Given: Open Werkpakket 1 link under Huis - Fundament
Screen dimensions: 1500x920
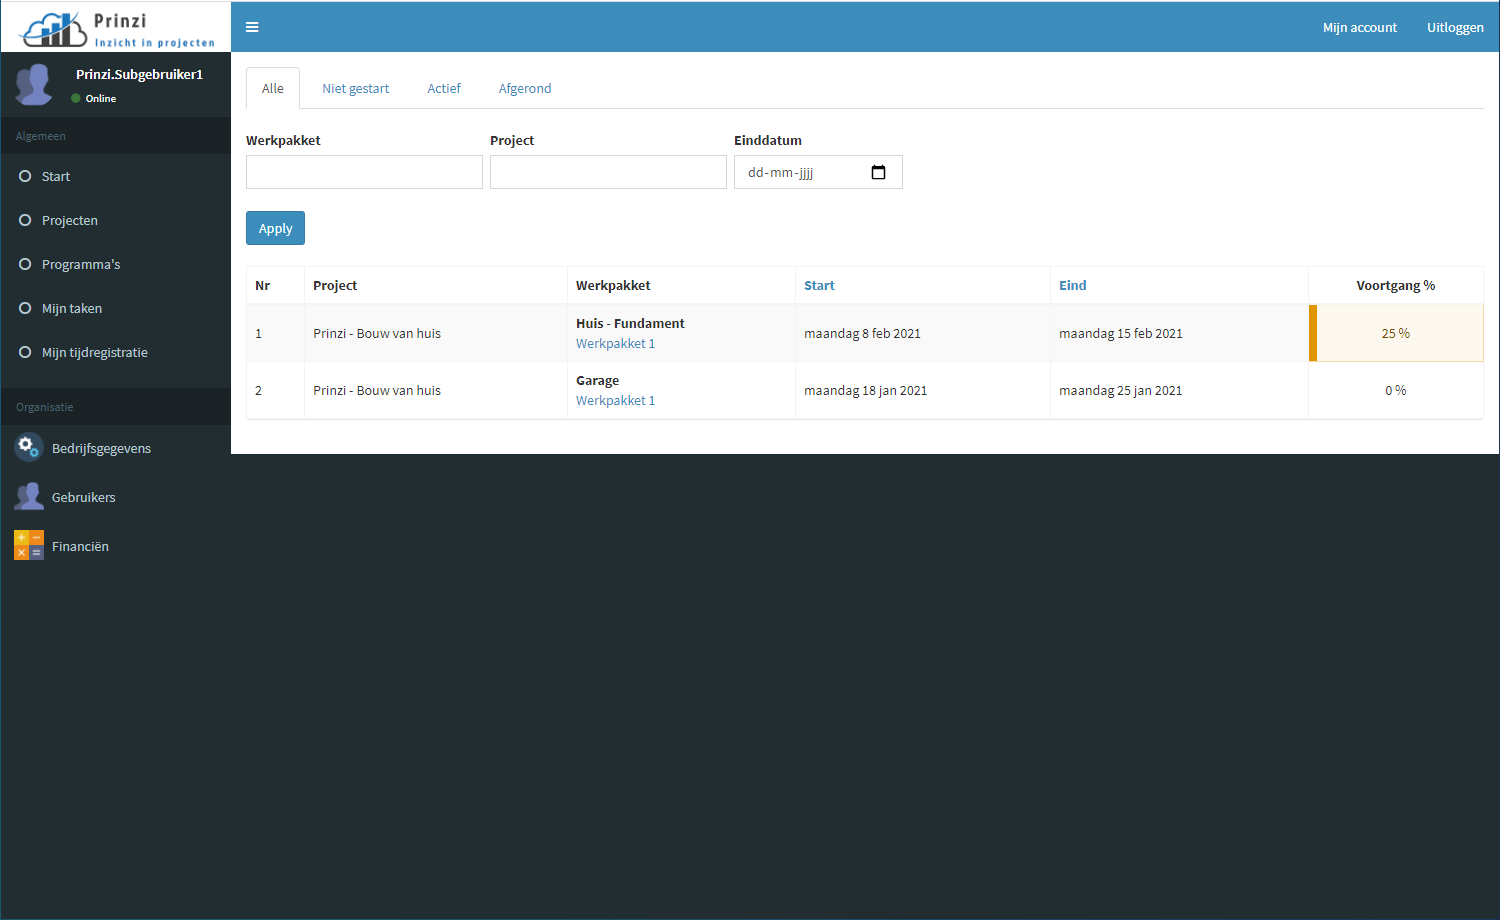Looking at the screenshot, I should [x=615, y=343].
